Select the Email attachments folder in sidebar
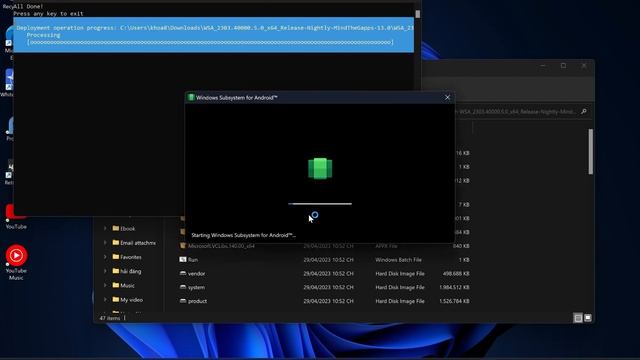This screenshot has width=640, height=360. (x=134, y=243)
